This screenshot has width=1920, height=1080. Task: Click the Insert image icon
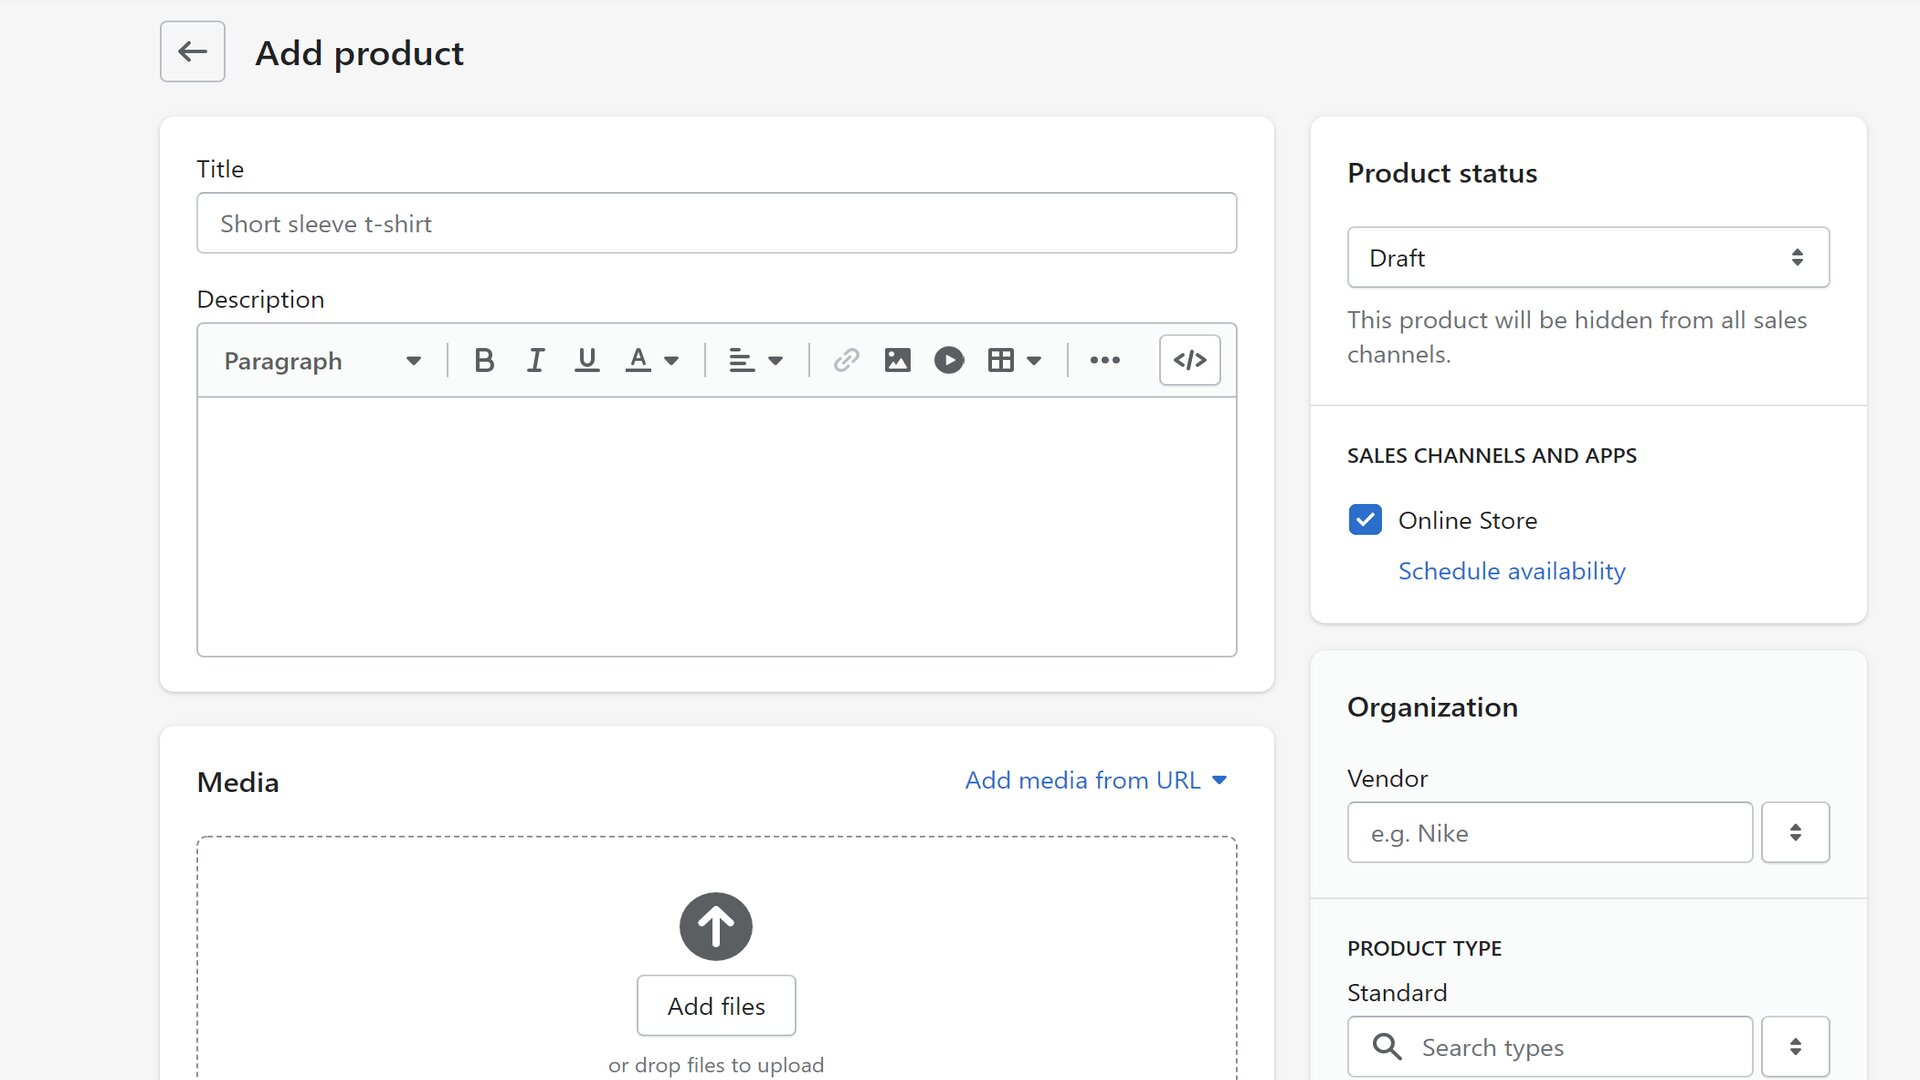click(x=897, y=360)
